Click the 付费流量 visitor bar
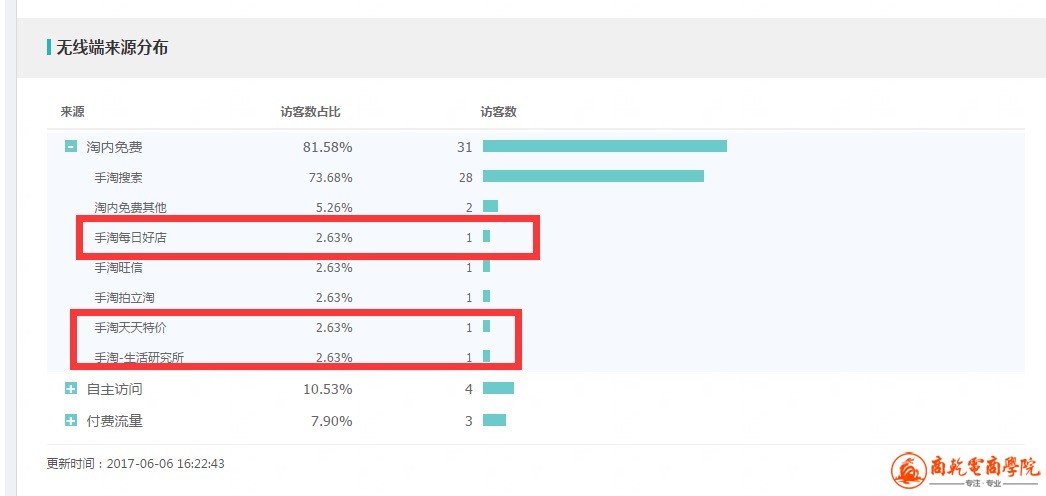The height and width of the screenshot is (496, 1046). [494, 420]
